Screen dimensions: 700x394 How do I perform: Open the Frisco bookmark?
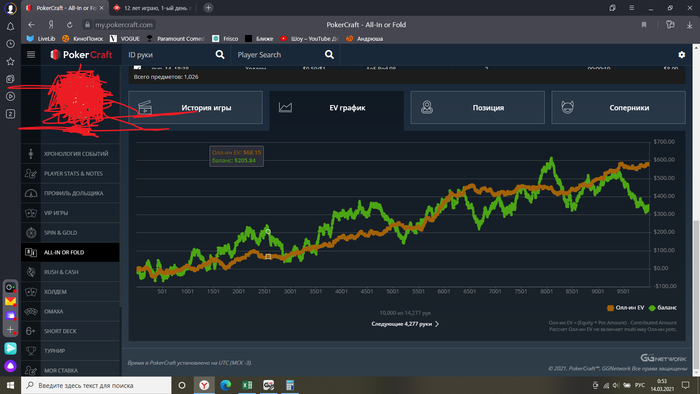pos(225,39)
